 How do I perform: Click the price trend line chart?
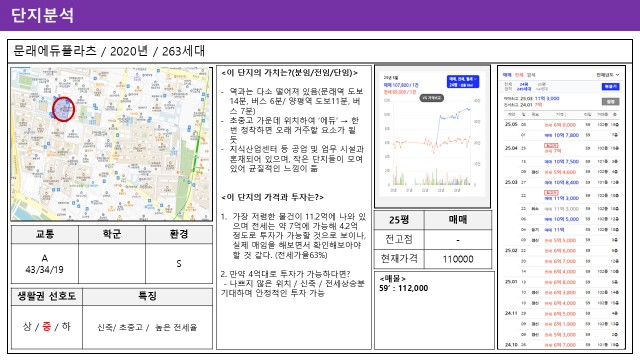431,131
